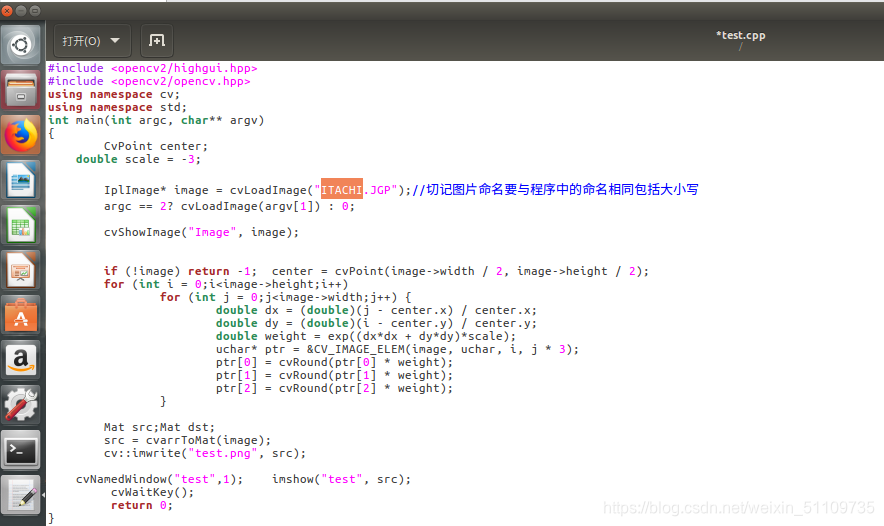This screenshot has height=526, width=884.
Task: Click the 'if (!image) return -1;' statement
Action: 180,271
